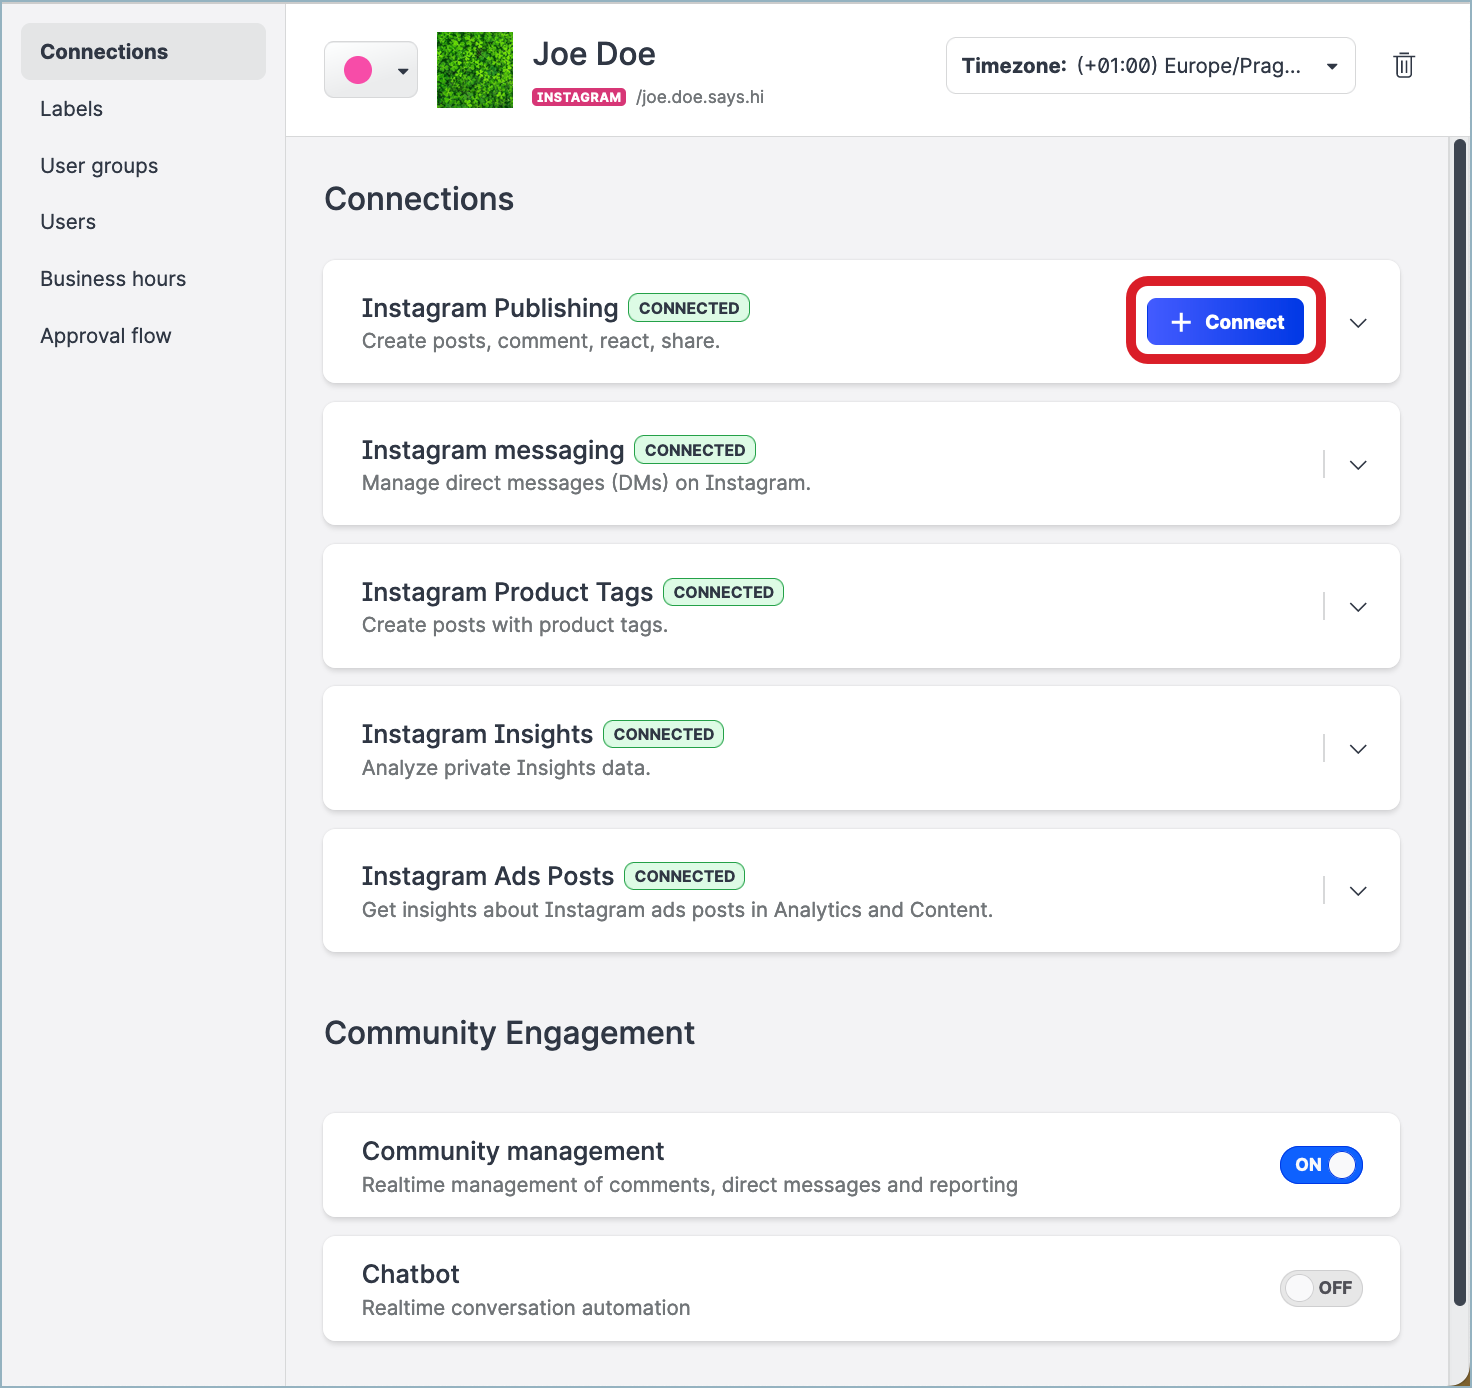Enable the Chatbot toggle
The height and width of the screenshot is (1388, 1472).
(1321, 1288)
